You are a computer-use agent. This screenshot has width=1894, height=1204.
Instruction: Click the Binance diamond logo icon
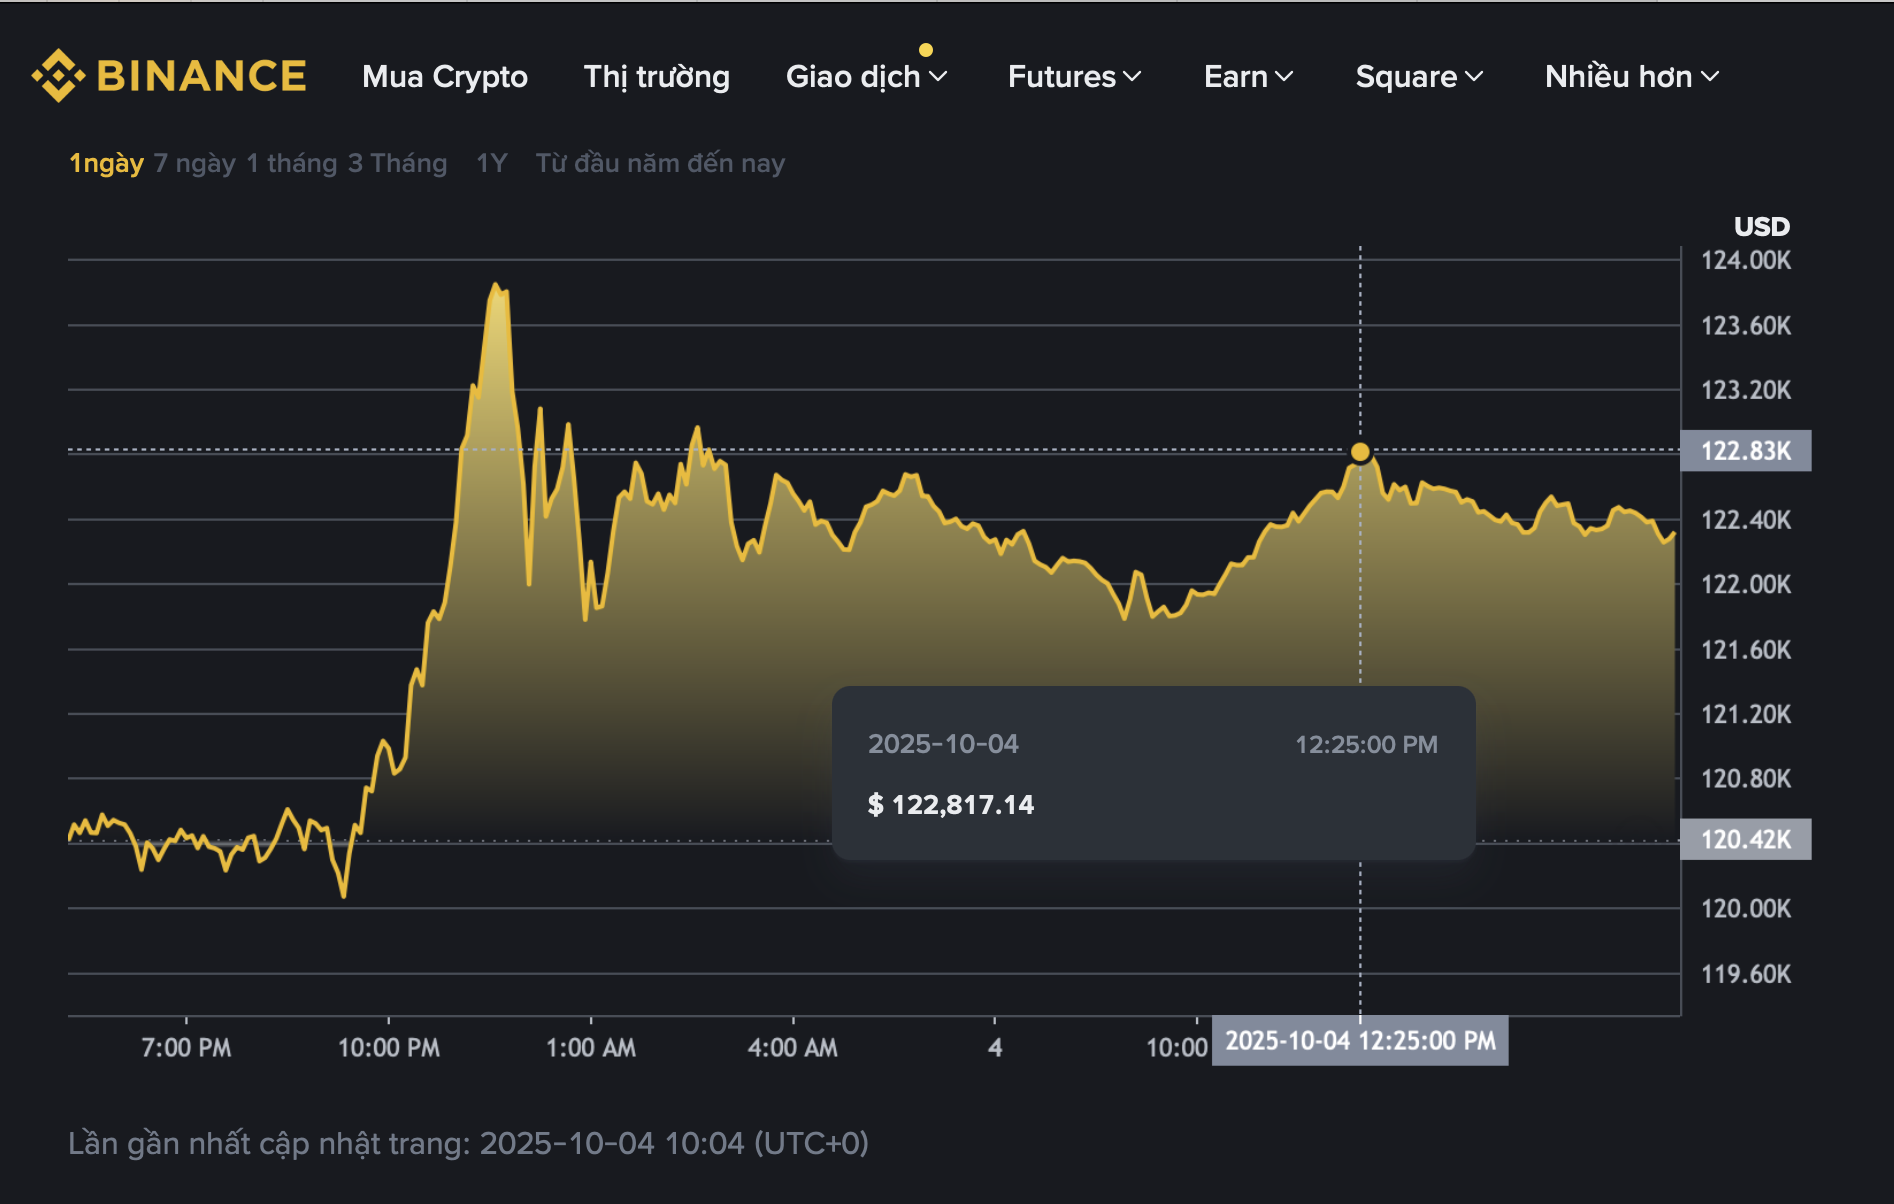click(x=57, y=74)
